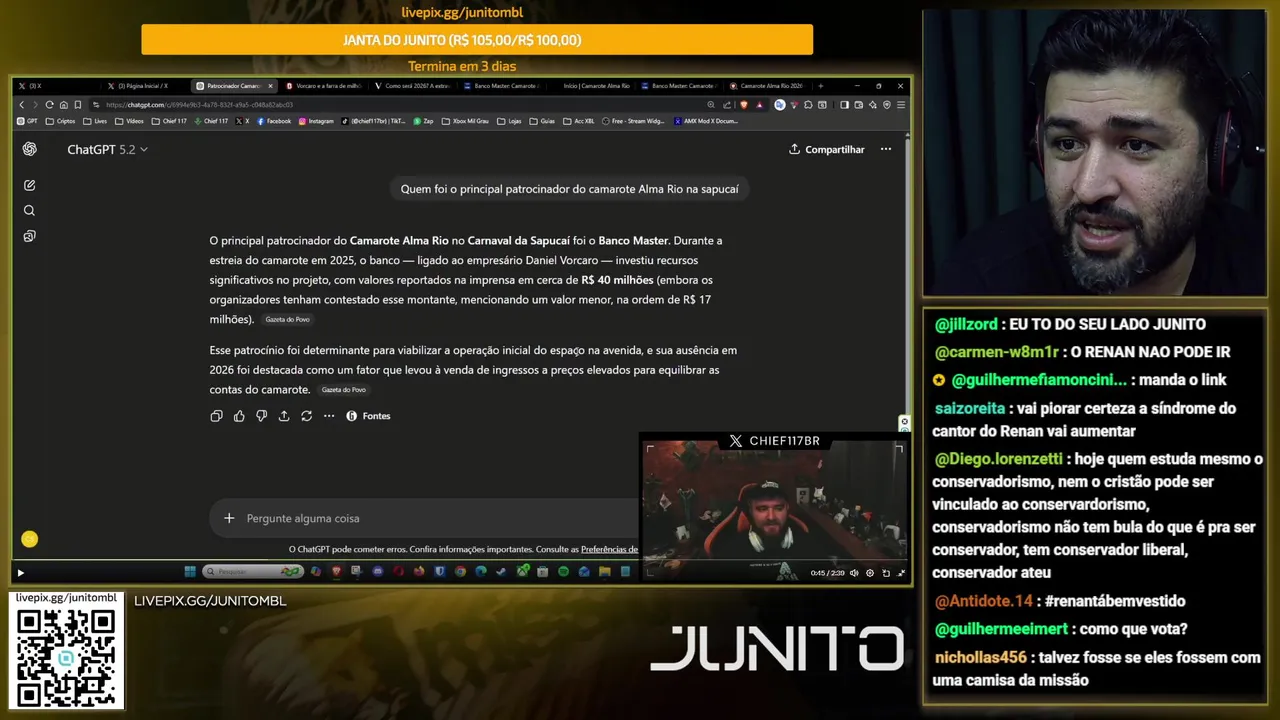1280x720 pixels.
Task: Open the Windows Start menu
Action: 190,571
